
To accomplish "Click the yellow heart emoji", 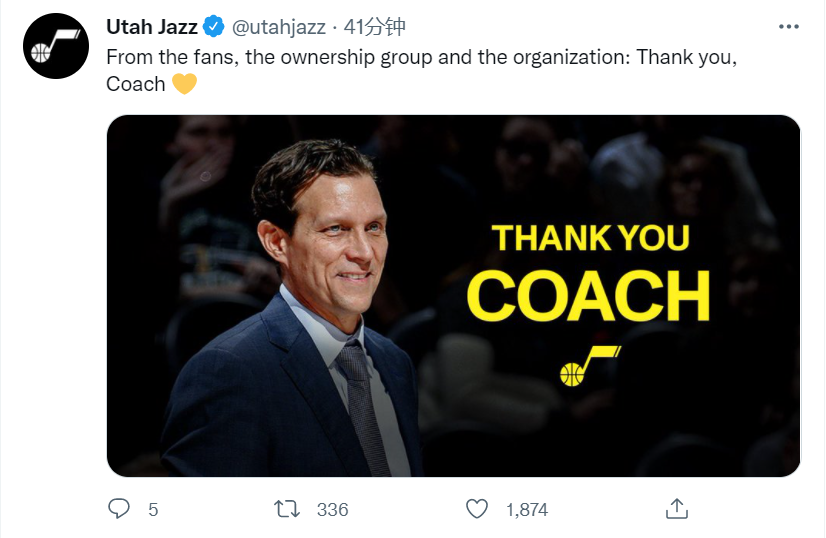I will pyautogui.click(x=184, y=84).
